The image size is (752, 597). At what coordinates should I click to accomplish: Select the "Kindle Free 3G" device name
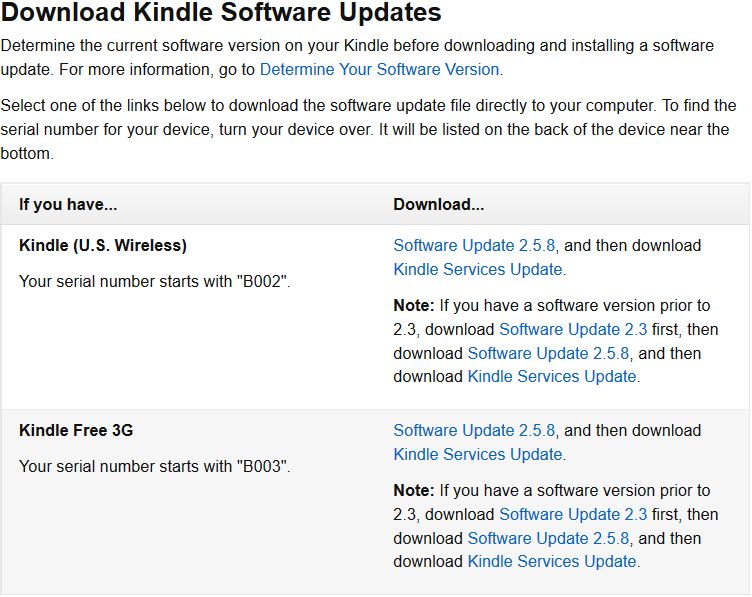point(76,430)
